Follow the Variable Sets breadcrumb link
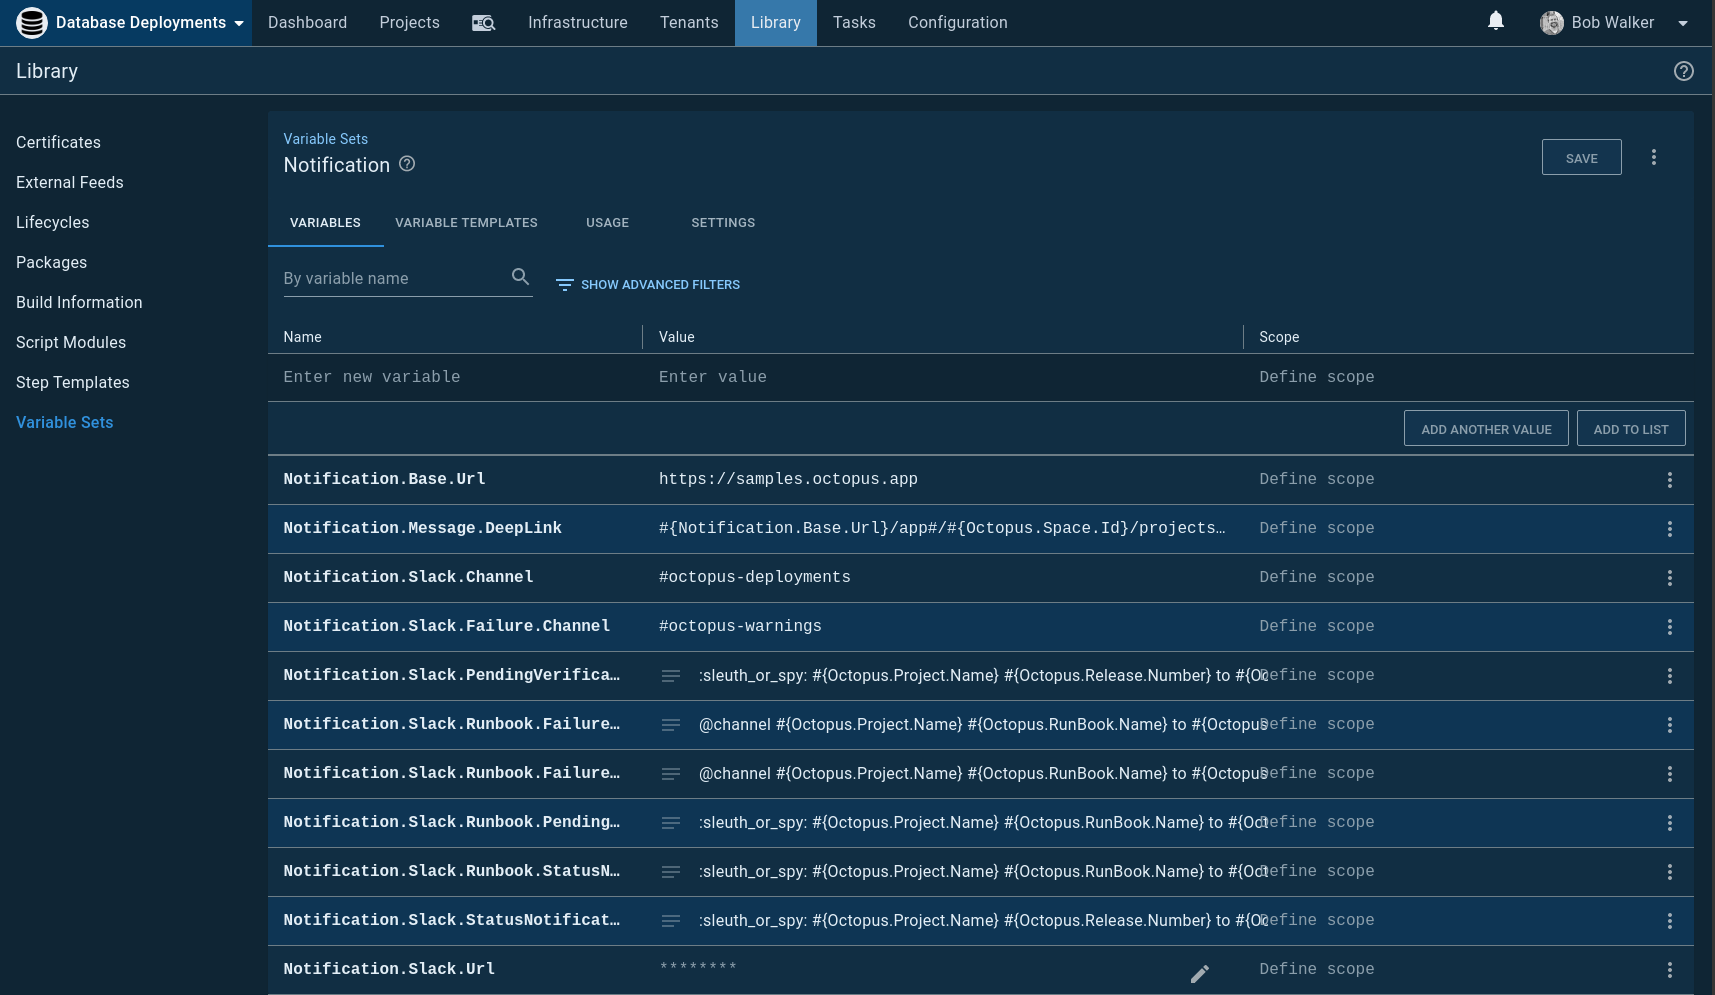 pyautogui.click(x=325, y=139)
